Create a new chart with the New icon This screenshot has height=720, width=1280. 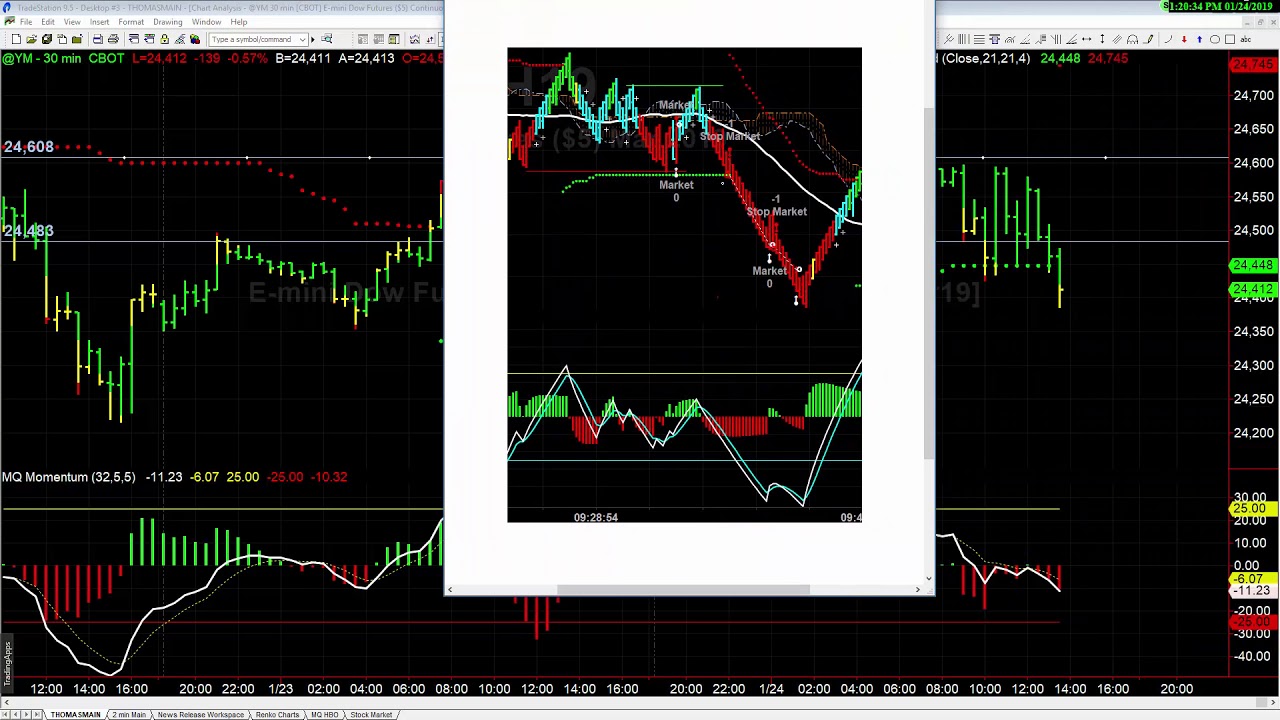[16, 39]
